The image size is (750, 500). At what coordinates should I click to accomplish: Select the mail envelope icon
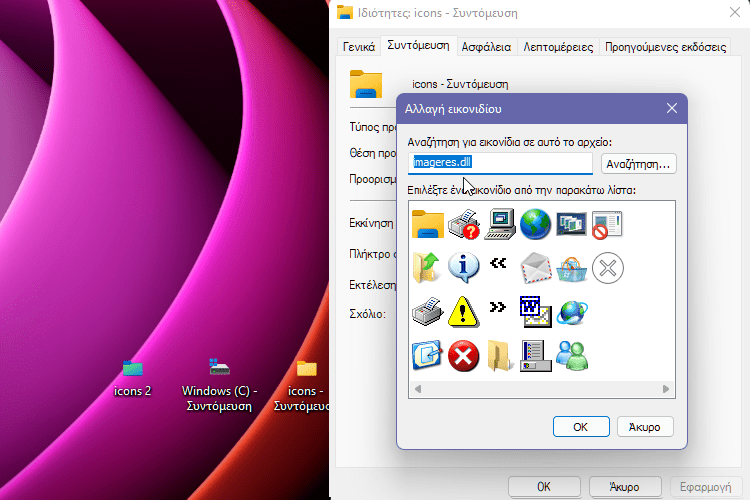[x=535, y=268]
